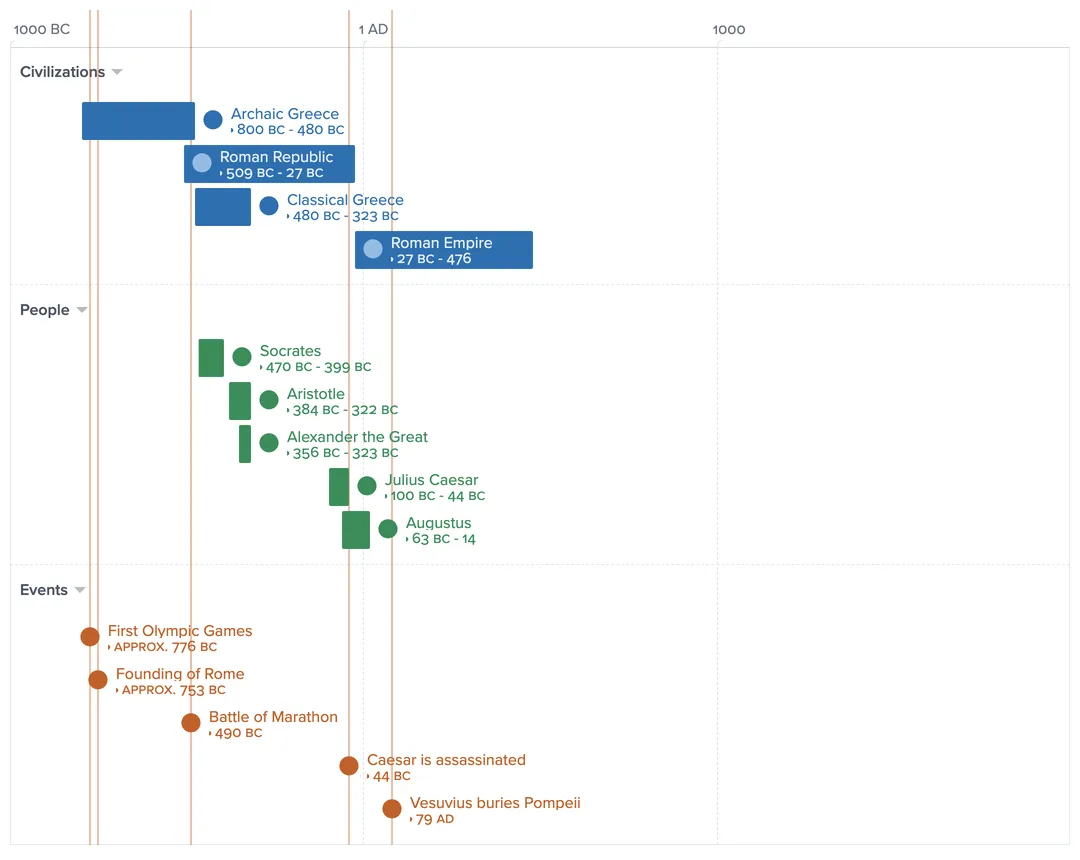Open the Founding of Rome title
Screen dimensions: 1080x860
coord(180,674)
